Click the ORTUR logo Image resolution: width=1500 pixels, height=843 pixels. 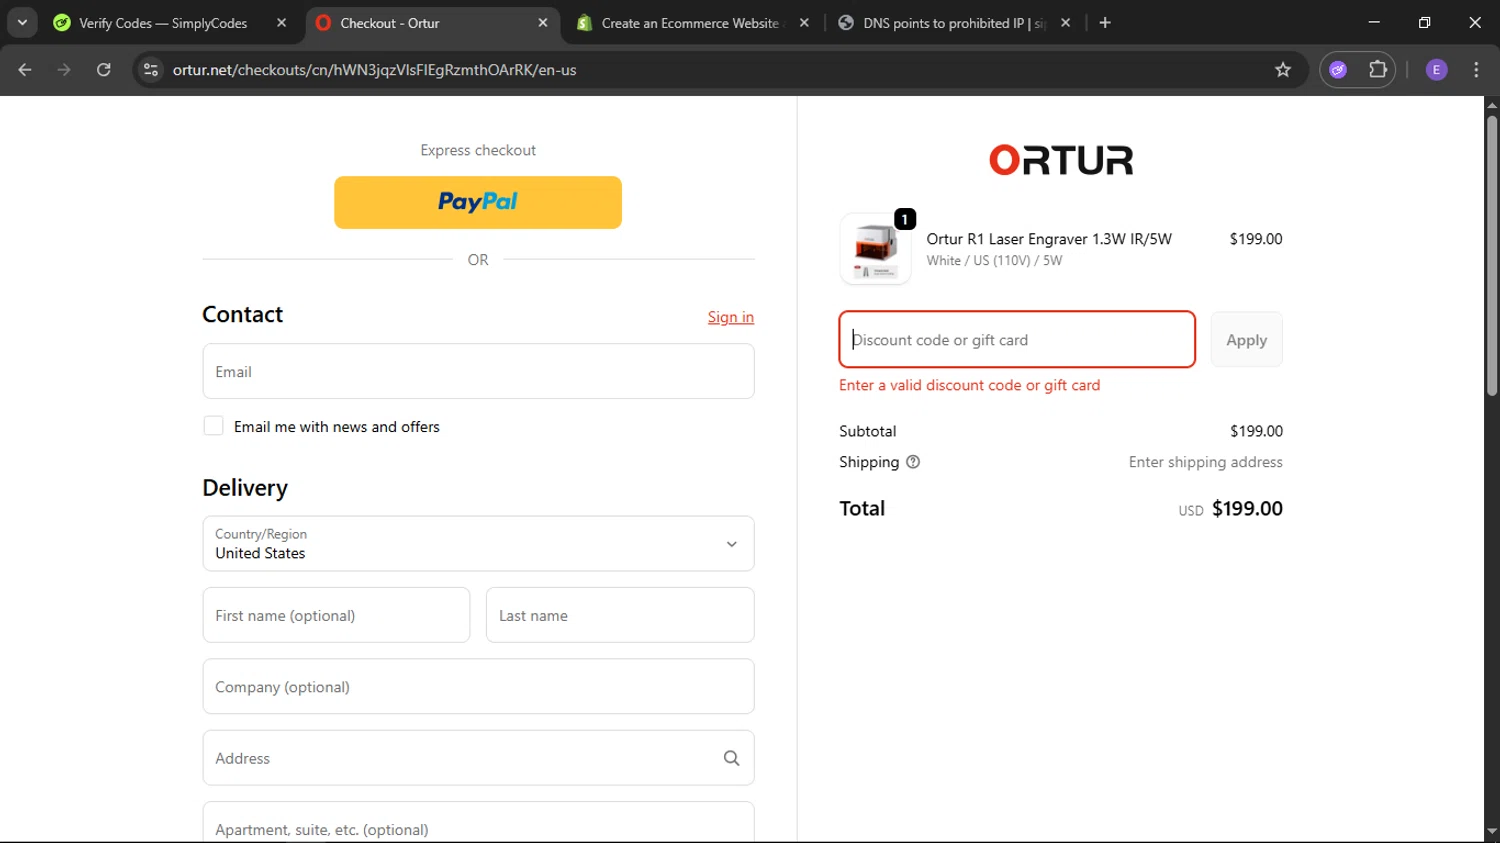(x=1061, y=160)
